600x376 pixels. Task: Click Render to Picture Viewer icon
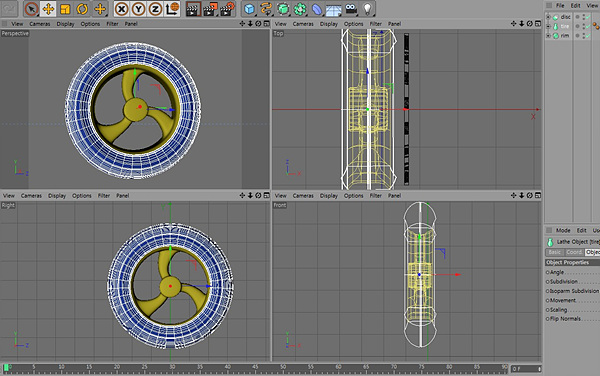click(x=210, y=9)
